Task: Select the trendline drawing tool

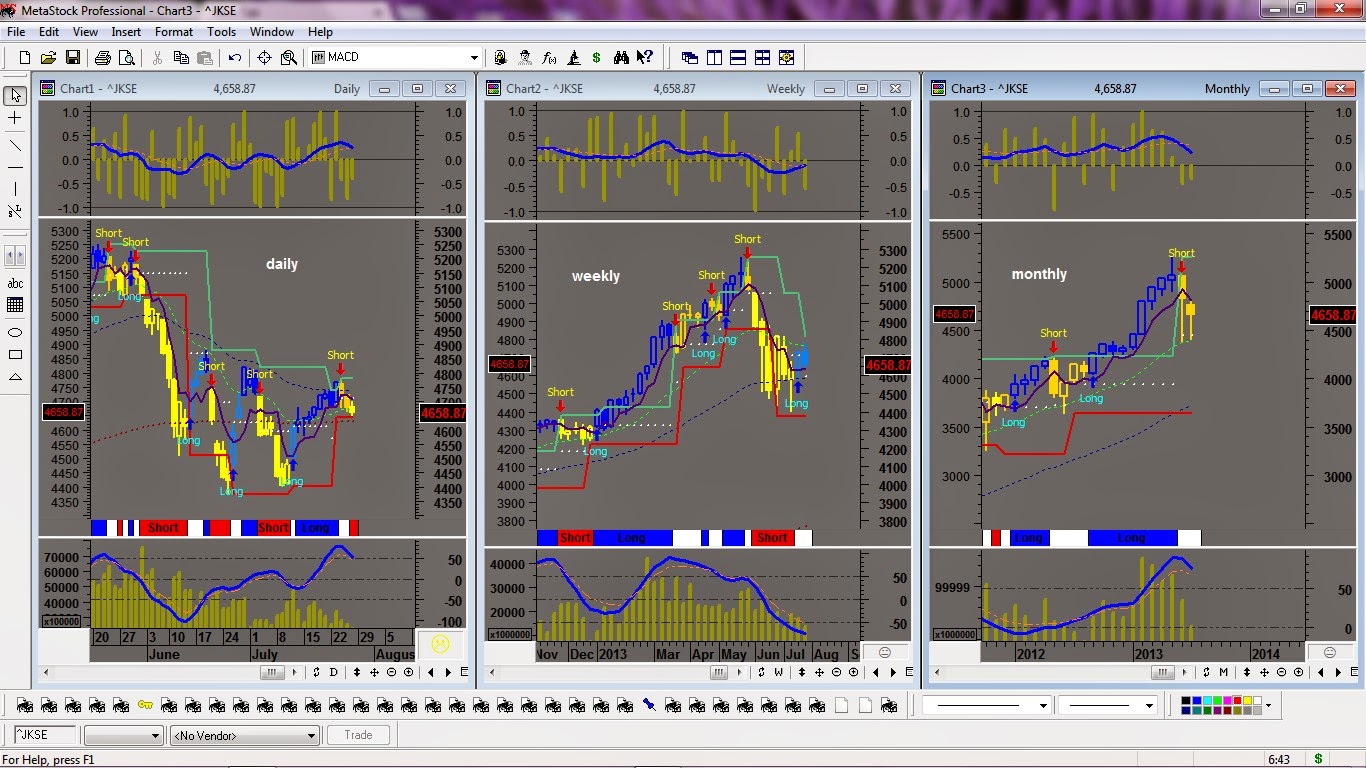Action: [x=15, y=145]
